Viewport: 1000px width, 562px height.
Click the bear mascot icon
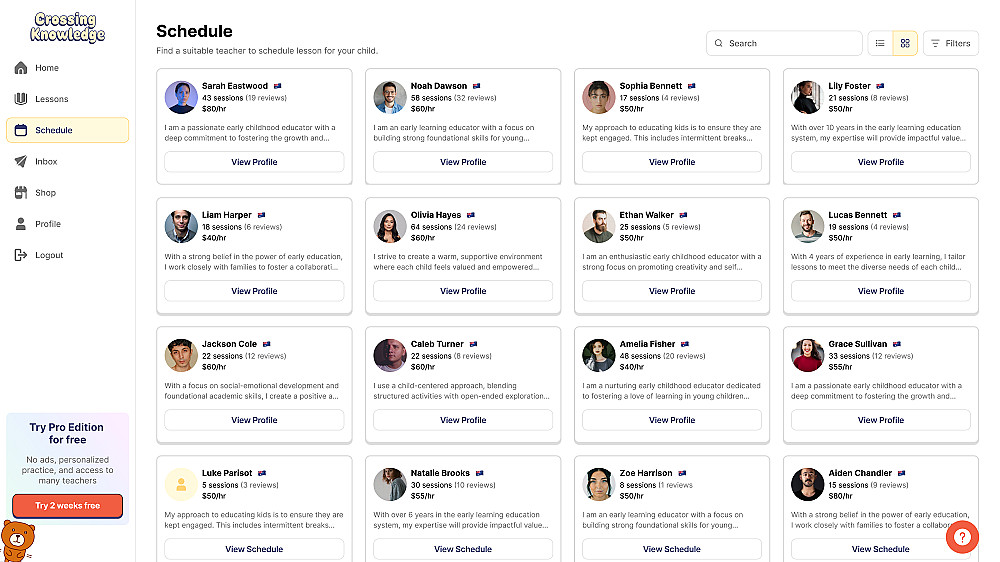[x=15, y=541]
